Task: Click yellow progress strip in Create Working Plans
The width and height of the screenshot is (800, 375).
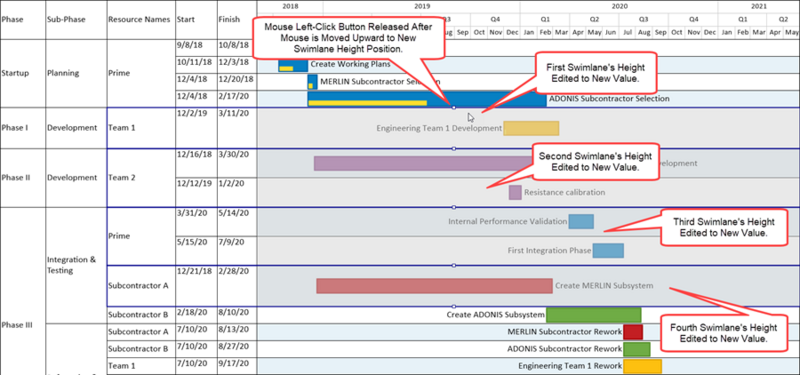Action: click(286, 68)
